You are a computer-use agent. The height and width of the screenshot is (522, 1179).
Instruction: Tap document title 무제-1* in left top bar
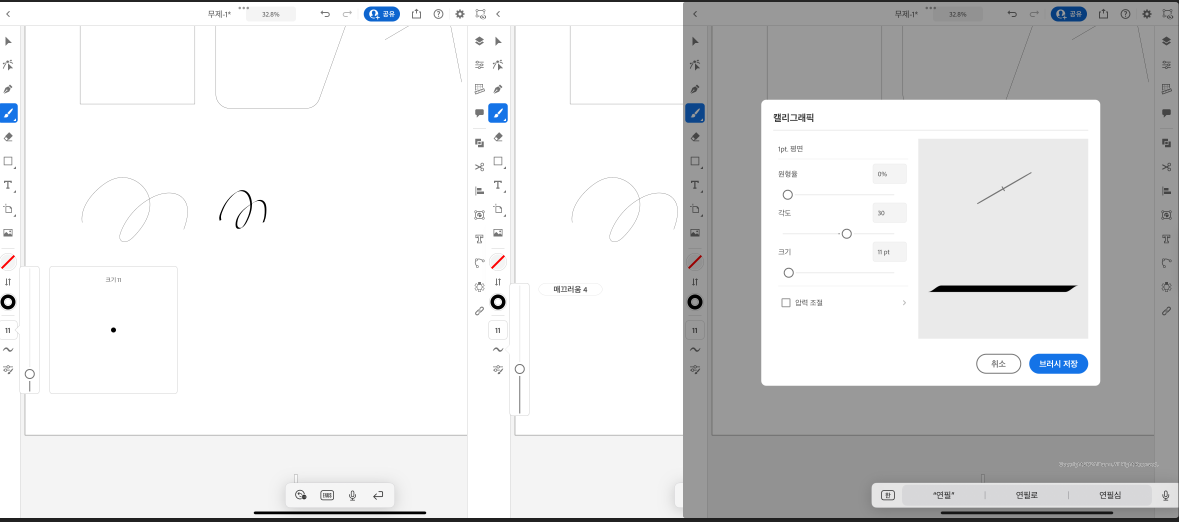click(x=220, y=14)
